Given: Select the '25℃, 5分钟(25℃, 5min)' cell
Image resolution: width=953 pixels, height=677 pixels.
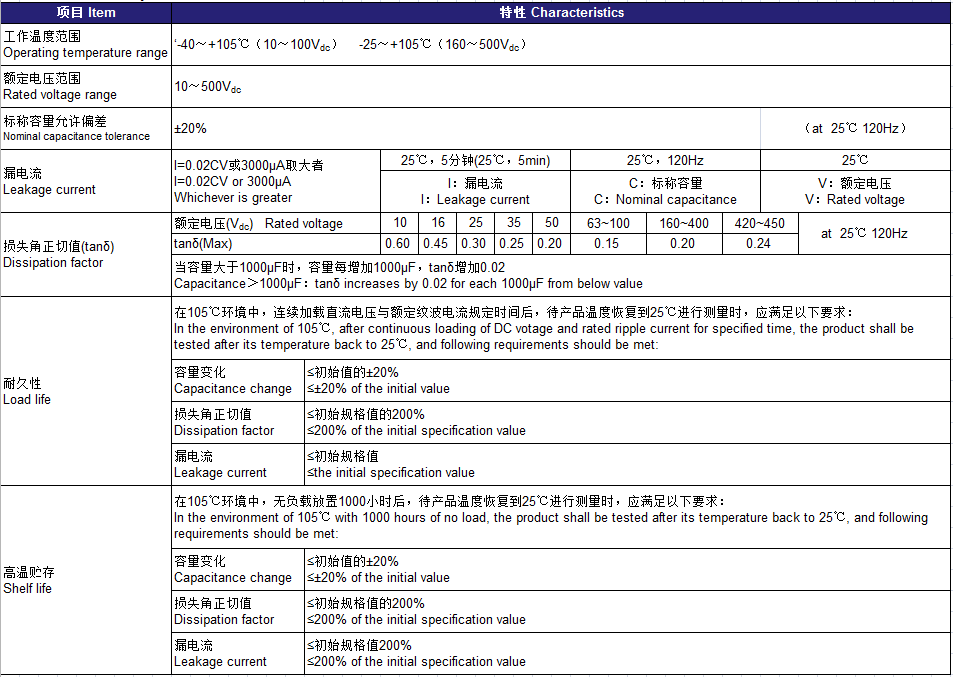Looking at the screenshot, I should tap(475, 161).
